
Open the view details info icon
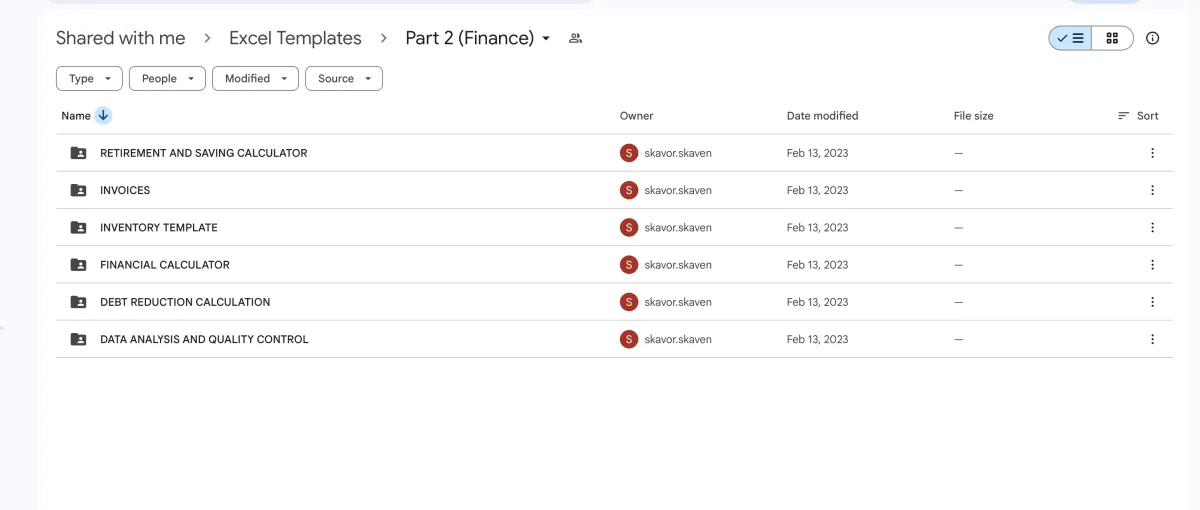[1152, 39]
